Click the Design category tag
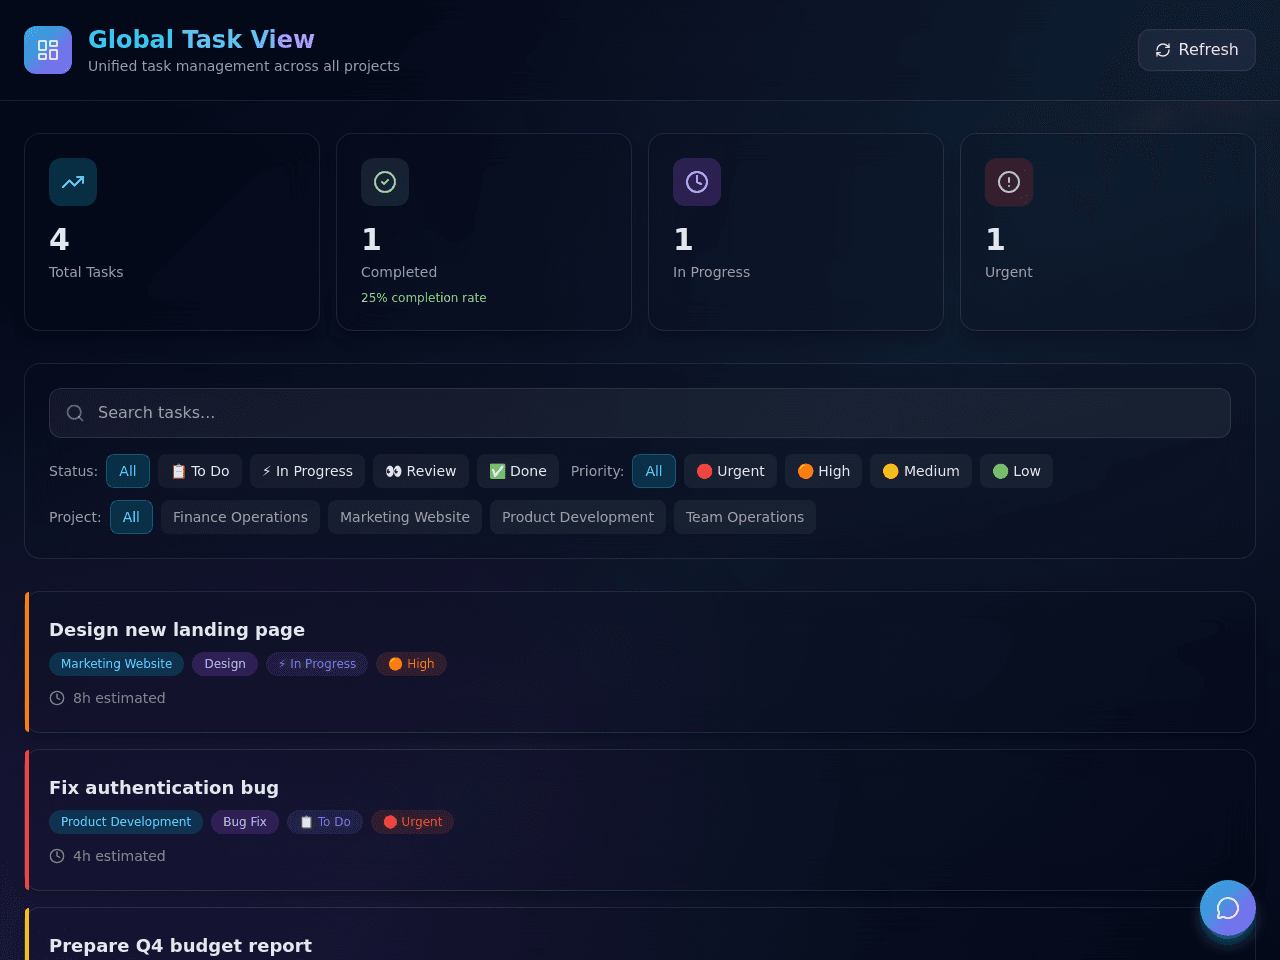This screenshot has height=960, width=1280. click(x=225, y=664)
